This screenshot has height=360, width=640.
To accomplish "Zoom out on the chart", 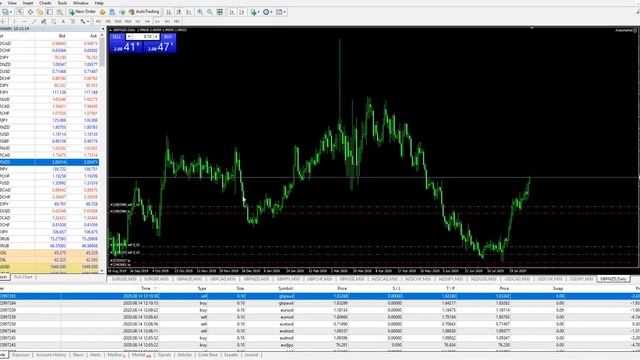I will click(x=210, y=12).
